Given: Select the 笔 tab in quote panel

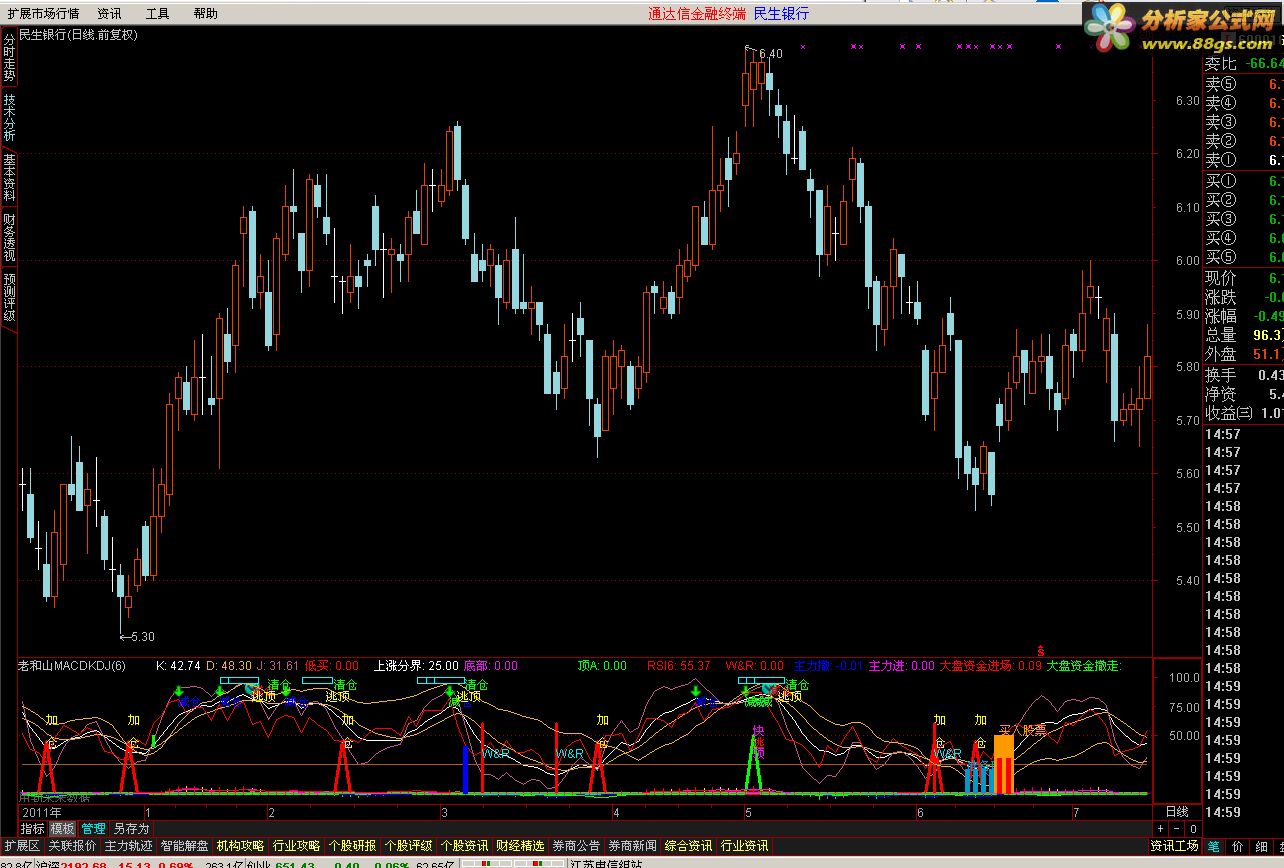Looking at the screenshot, I should (1213, 846).
